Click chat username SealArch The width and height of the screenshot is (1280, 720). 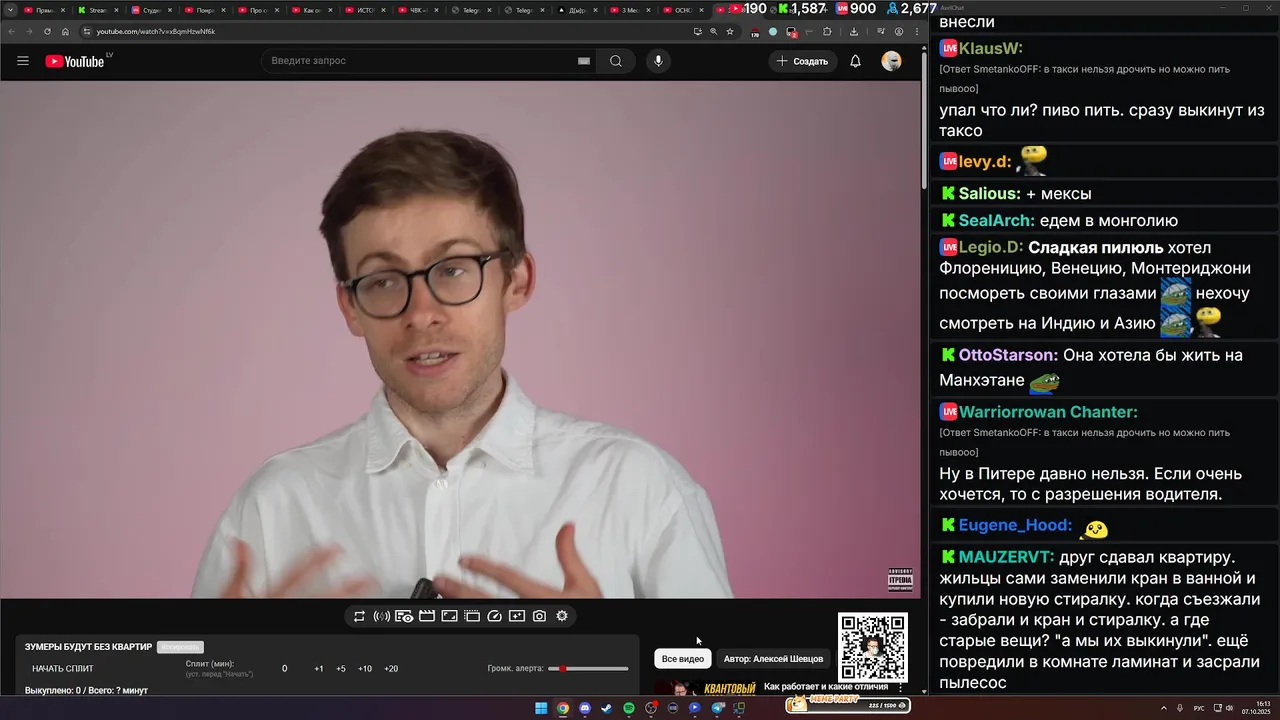(997, 221)
